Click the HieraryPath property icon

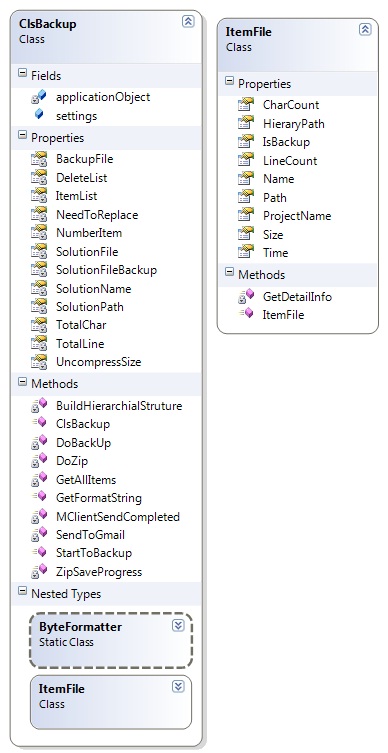click(x=246, y=123)
